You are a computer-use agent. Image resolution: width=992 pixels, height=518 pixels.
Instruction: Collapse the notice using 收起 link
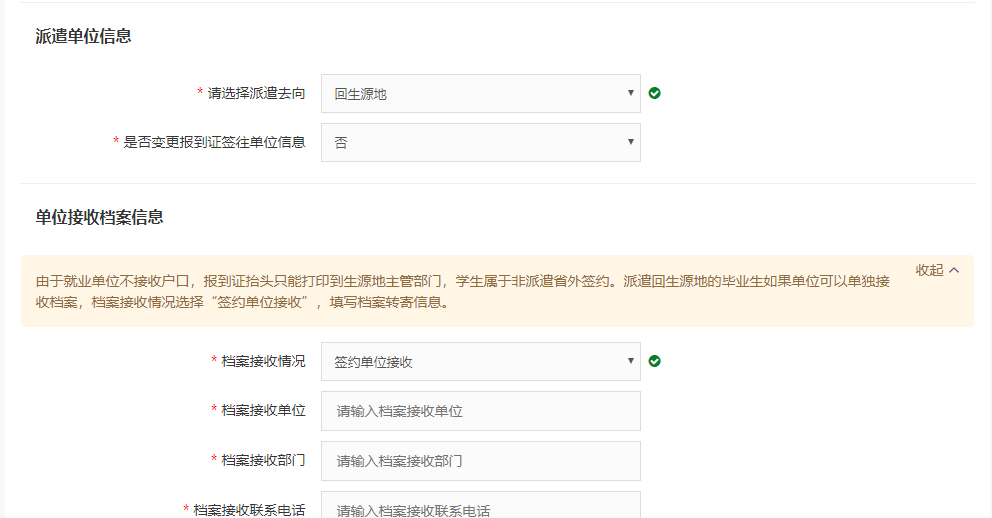tap(929, 270)
